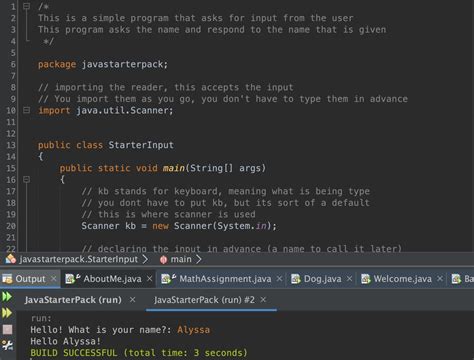Viewport: 474px width, 360px height.
Task: Click line number 20 in the gutter
Action: [x=11, y=226]
